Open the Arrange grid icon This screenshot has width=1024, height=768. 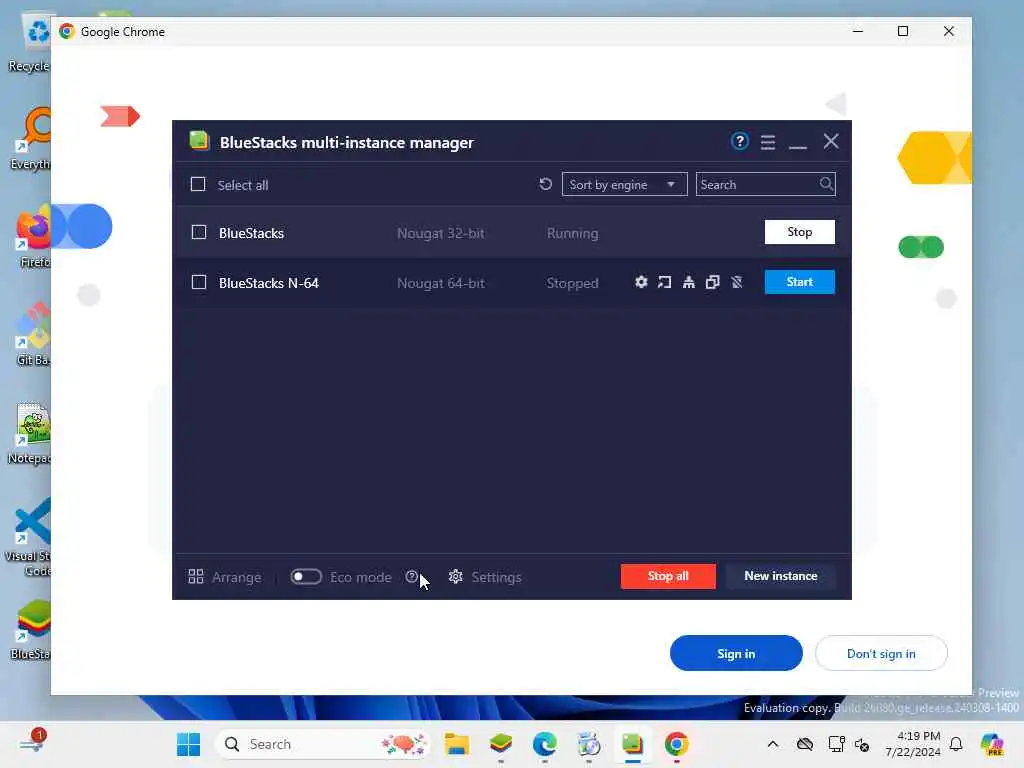pos(195,577)
